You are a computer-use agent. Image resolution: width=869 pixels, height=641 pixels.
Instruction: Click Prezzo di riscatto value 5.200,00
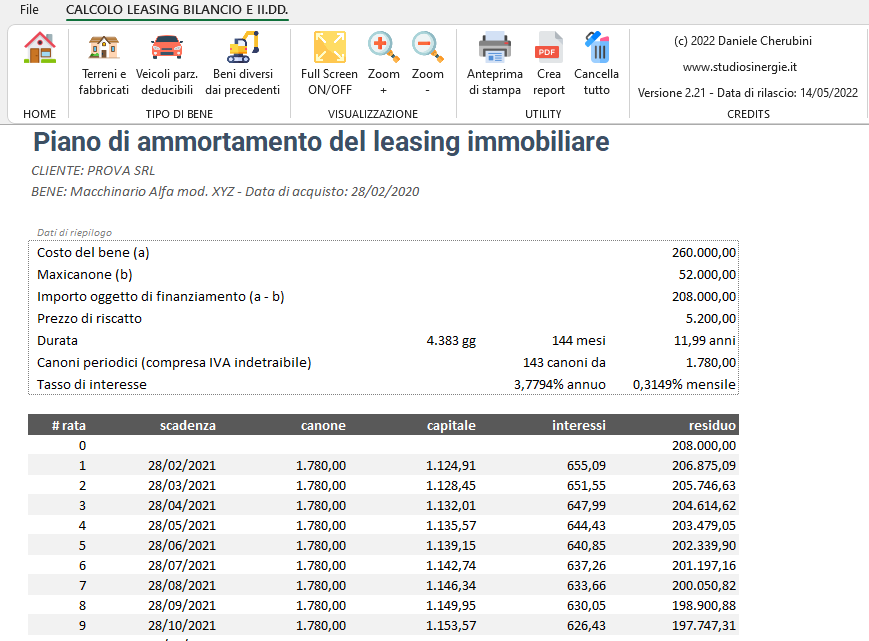(710, 319)
